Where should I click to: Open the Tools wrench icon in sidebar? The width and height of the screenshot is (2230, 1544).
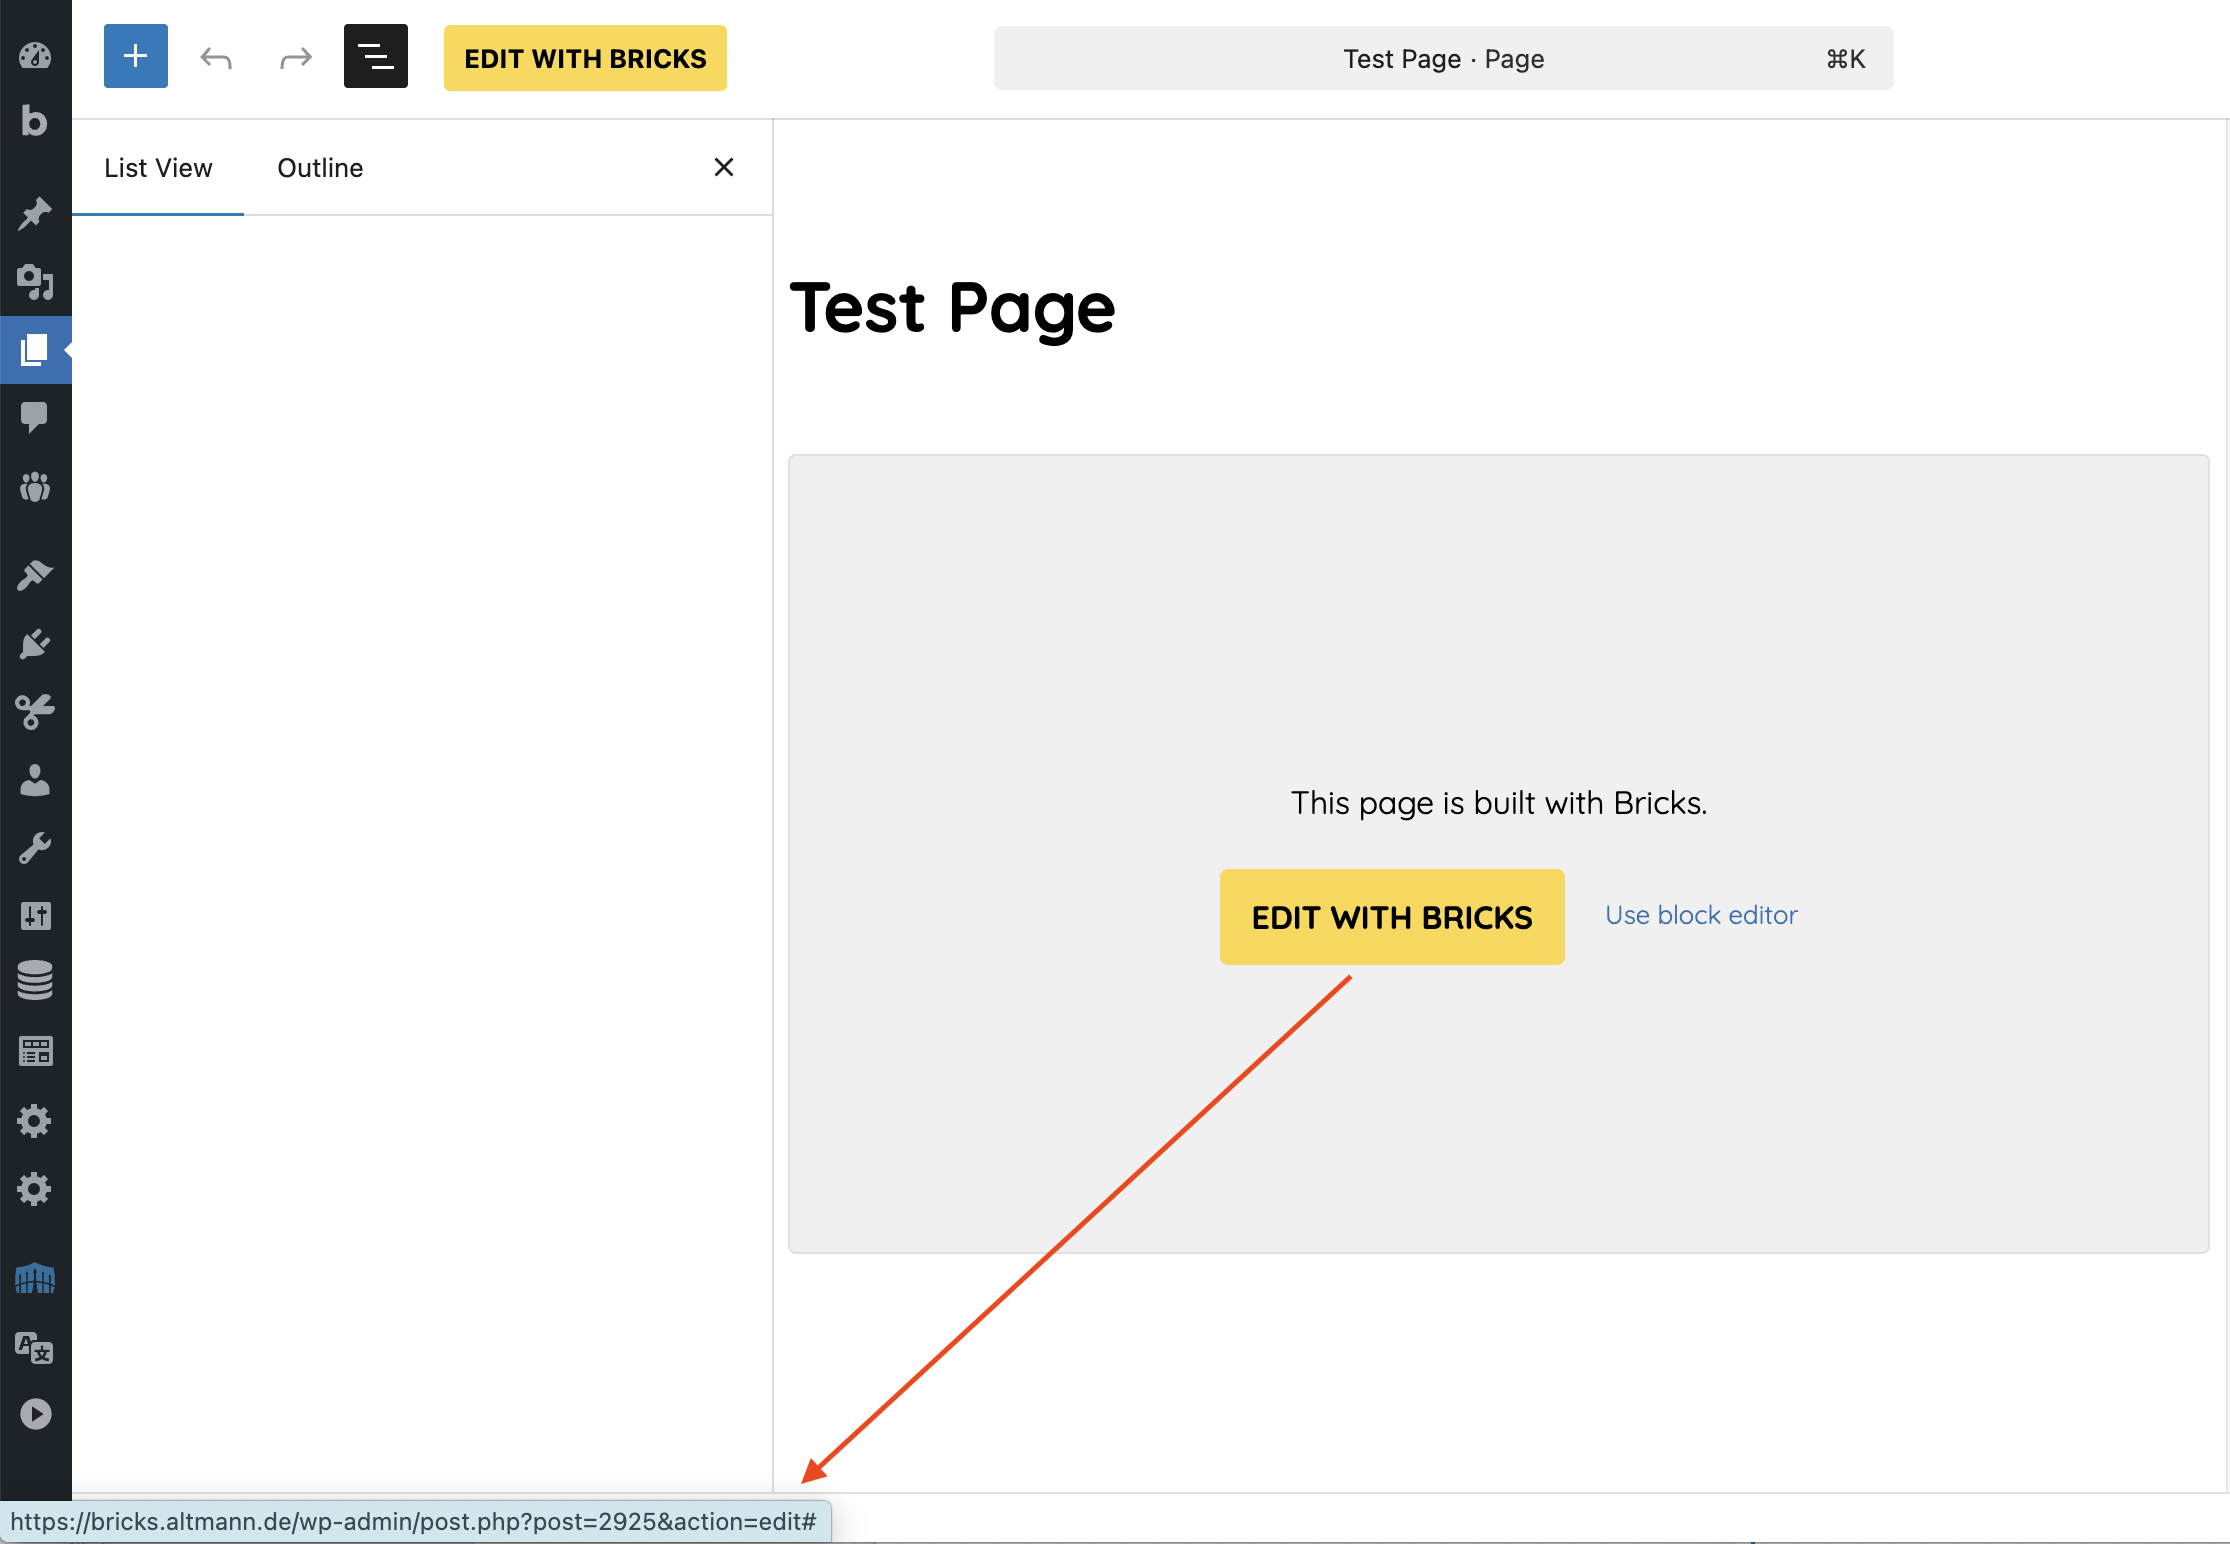tap(35, 848)
